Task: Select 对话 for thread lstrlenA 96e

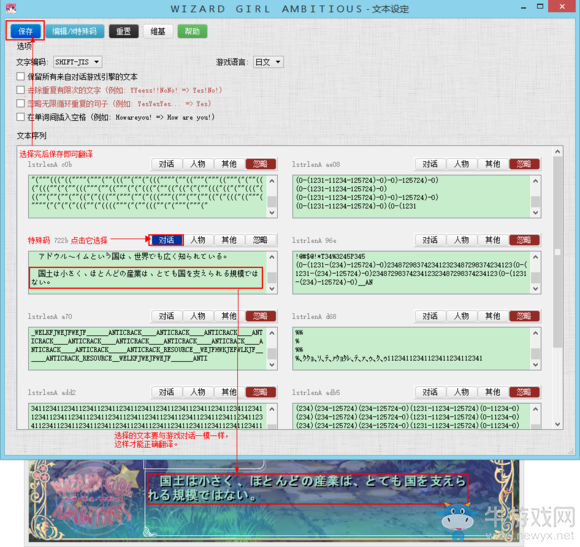Action: click(x=430, y=240)
